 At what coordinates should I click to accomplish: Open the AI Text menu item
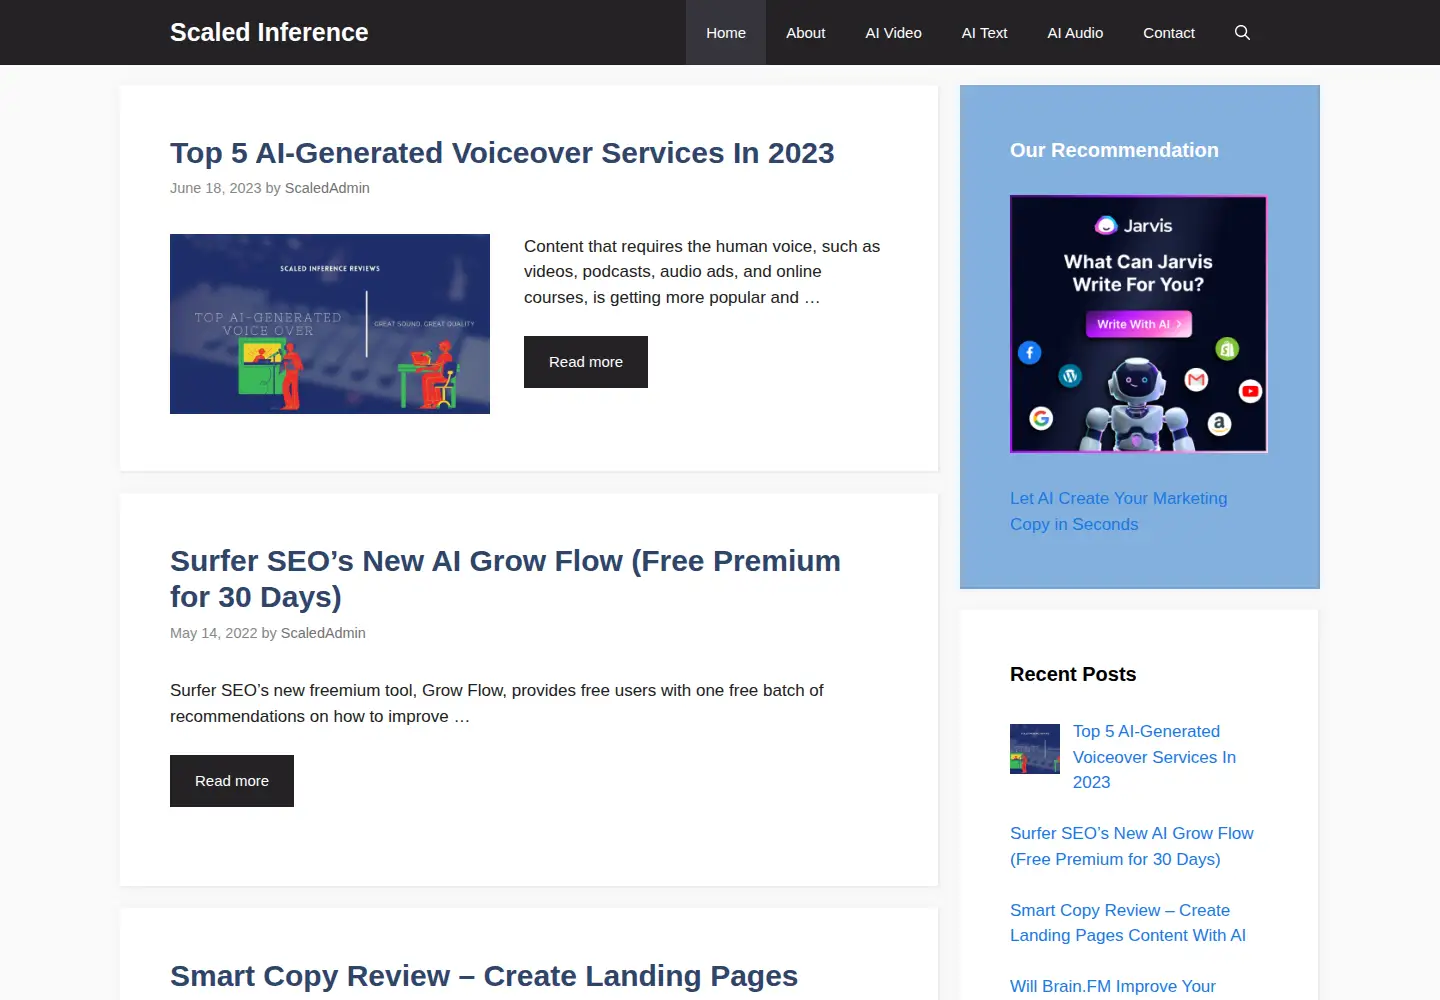click(984, 32)
